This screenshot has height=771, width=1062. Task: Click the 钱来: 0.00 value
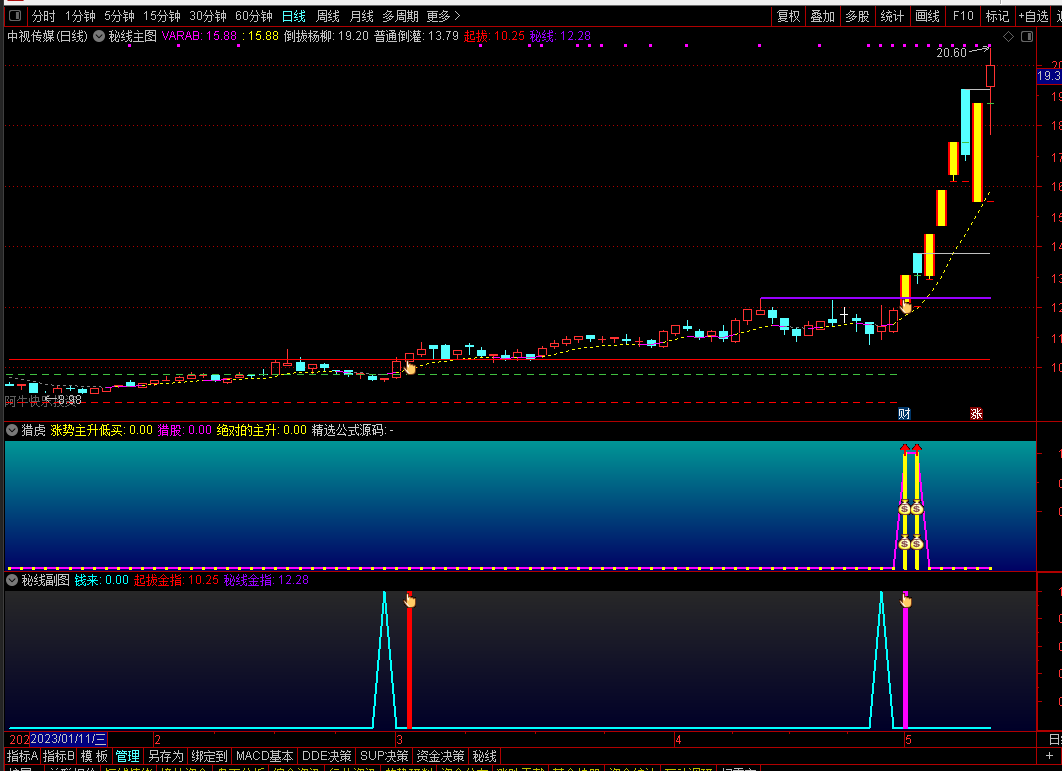[102, 580]
